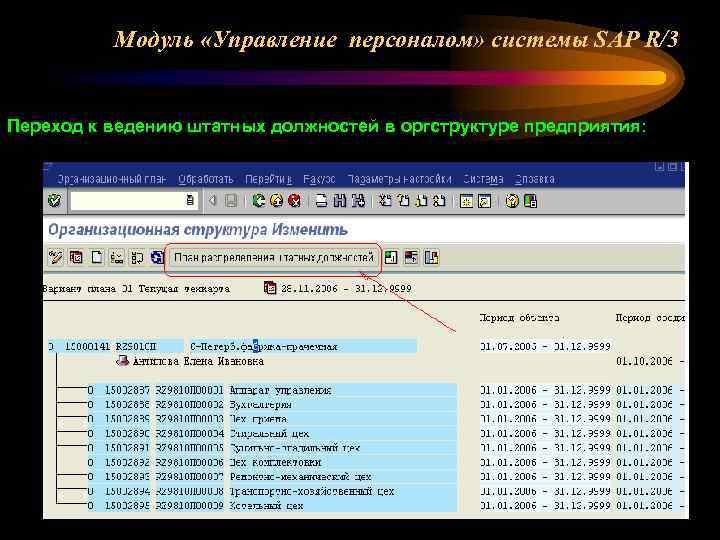Image resolution: width=720 pixels, height=540 pixels.
Task: Click the blue Refresh icon
Action: (157, 257)
